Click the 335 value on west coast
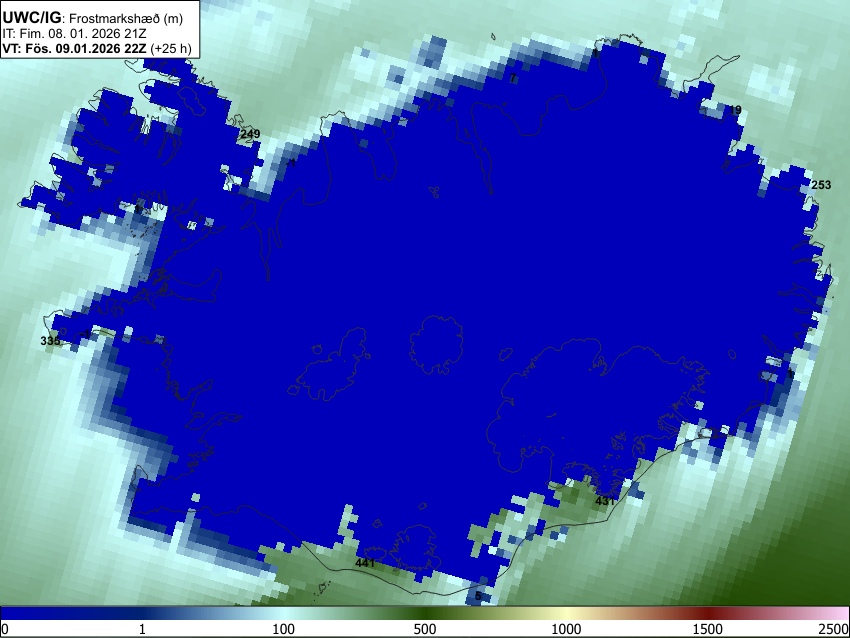This screenshot has width=850, height=638. (50, 341)
